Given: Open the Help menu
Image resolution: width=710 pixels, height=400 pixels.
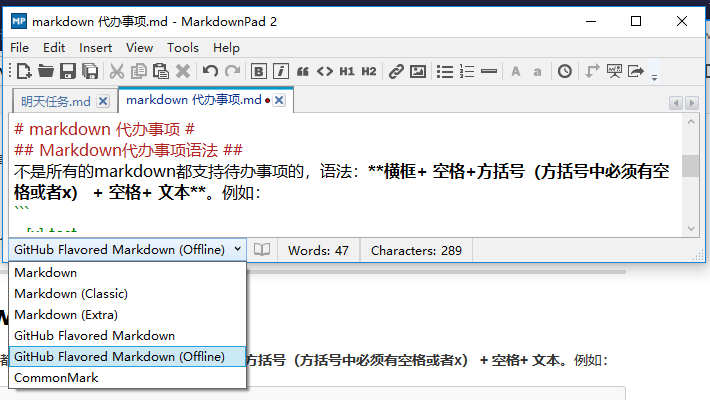Looking at the screenshot, I should 226,48.
